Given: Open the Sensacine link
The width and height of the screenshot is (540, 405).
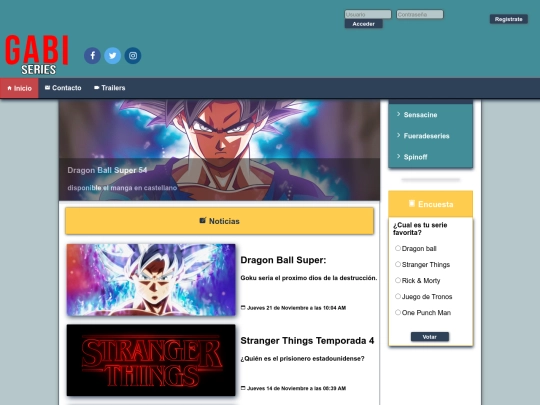Looking at the screenshot, I should [x=420, y=115].
